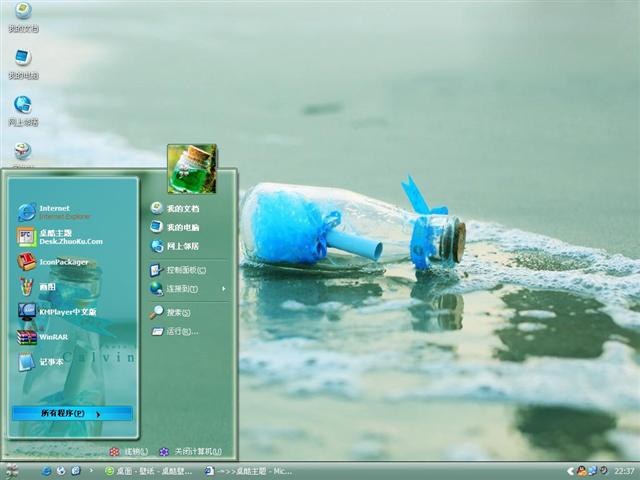This screenshot has width=640, height=480.
Task: Open WinRAR from the pinned programs
Action: click(x=42, y=337)
